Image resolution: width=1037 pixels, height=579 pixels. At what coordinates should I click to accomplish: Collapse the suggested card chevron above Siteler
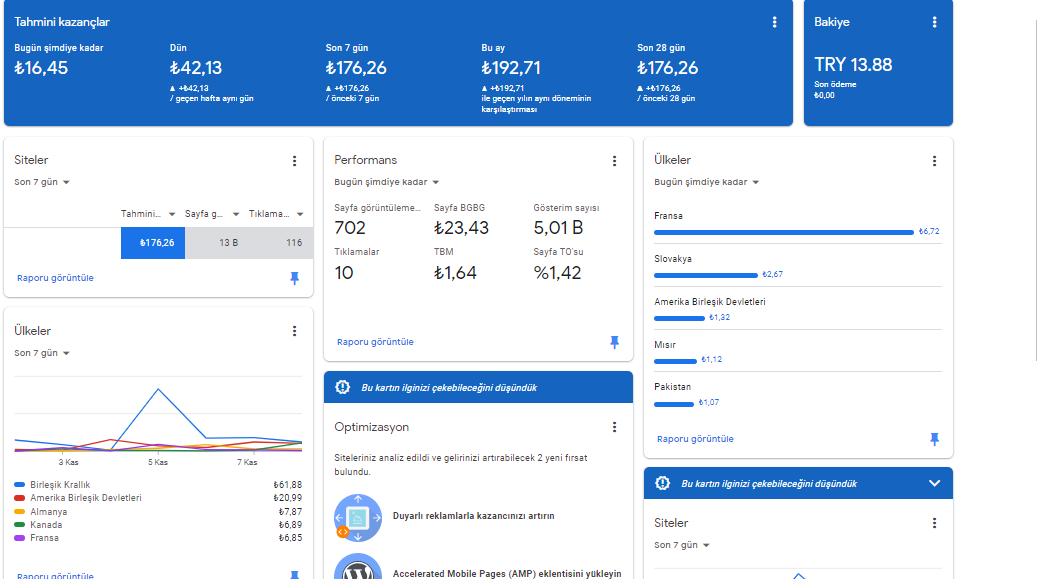934,483
